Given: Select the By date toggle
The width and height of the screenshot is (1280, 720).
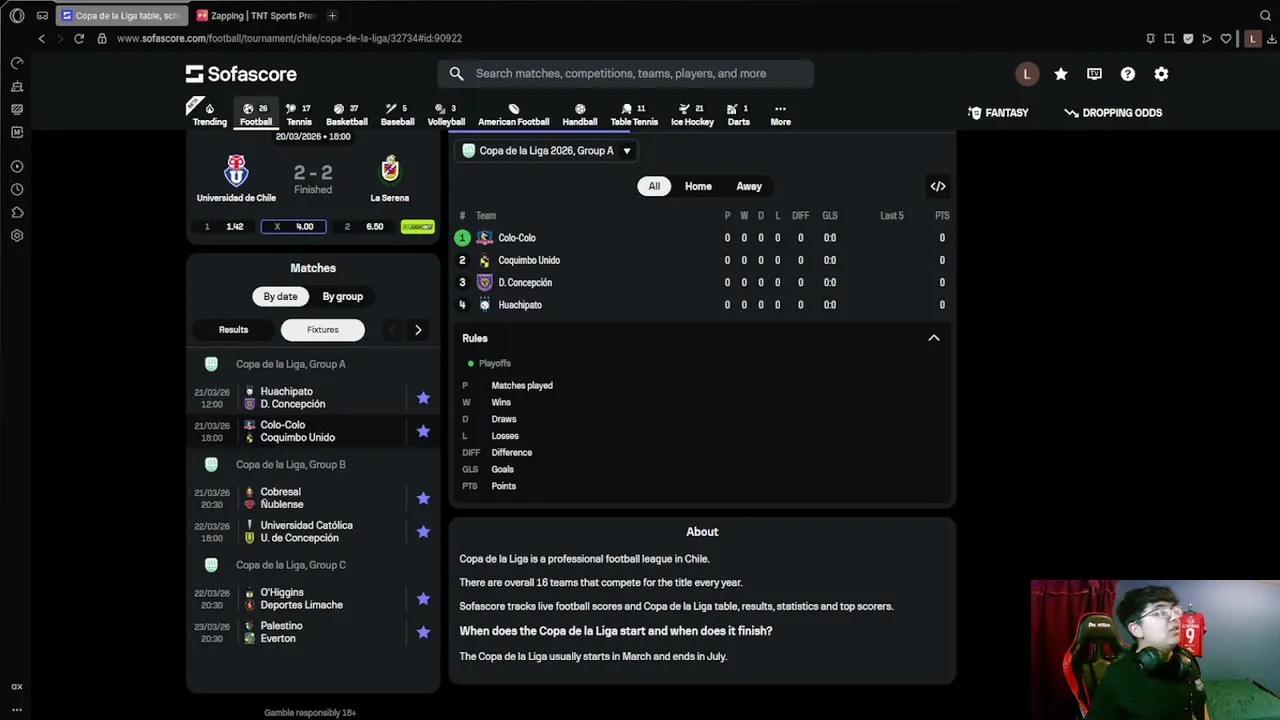Looking at the screenshot, I should pos(280,297).
